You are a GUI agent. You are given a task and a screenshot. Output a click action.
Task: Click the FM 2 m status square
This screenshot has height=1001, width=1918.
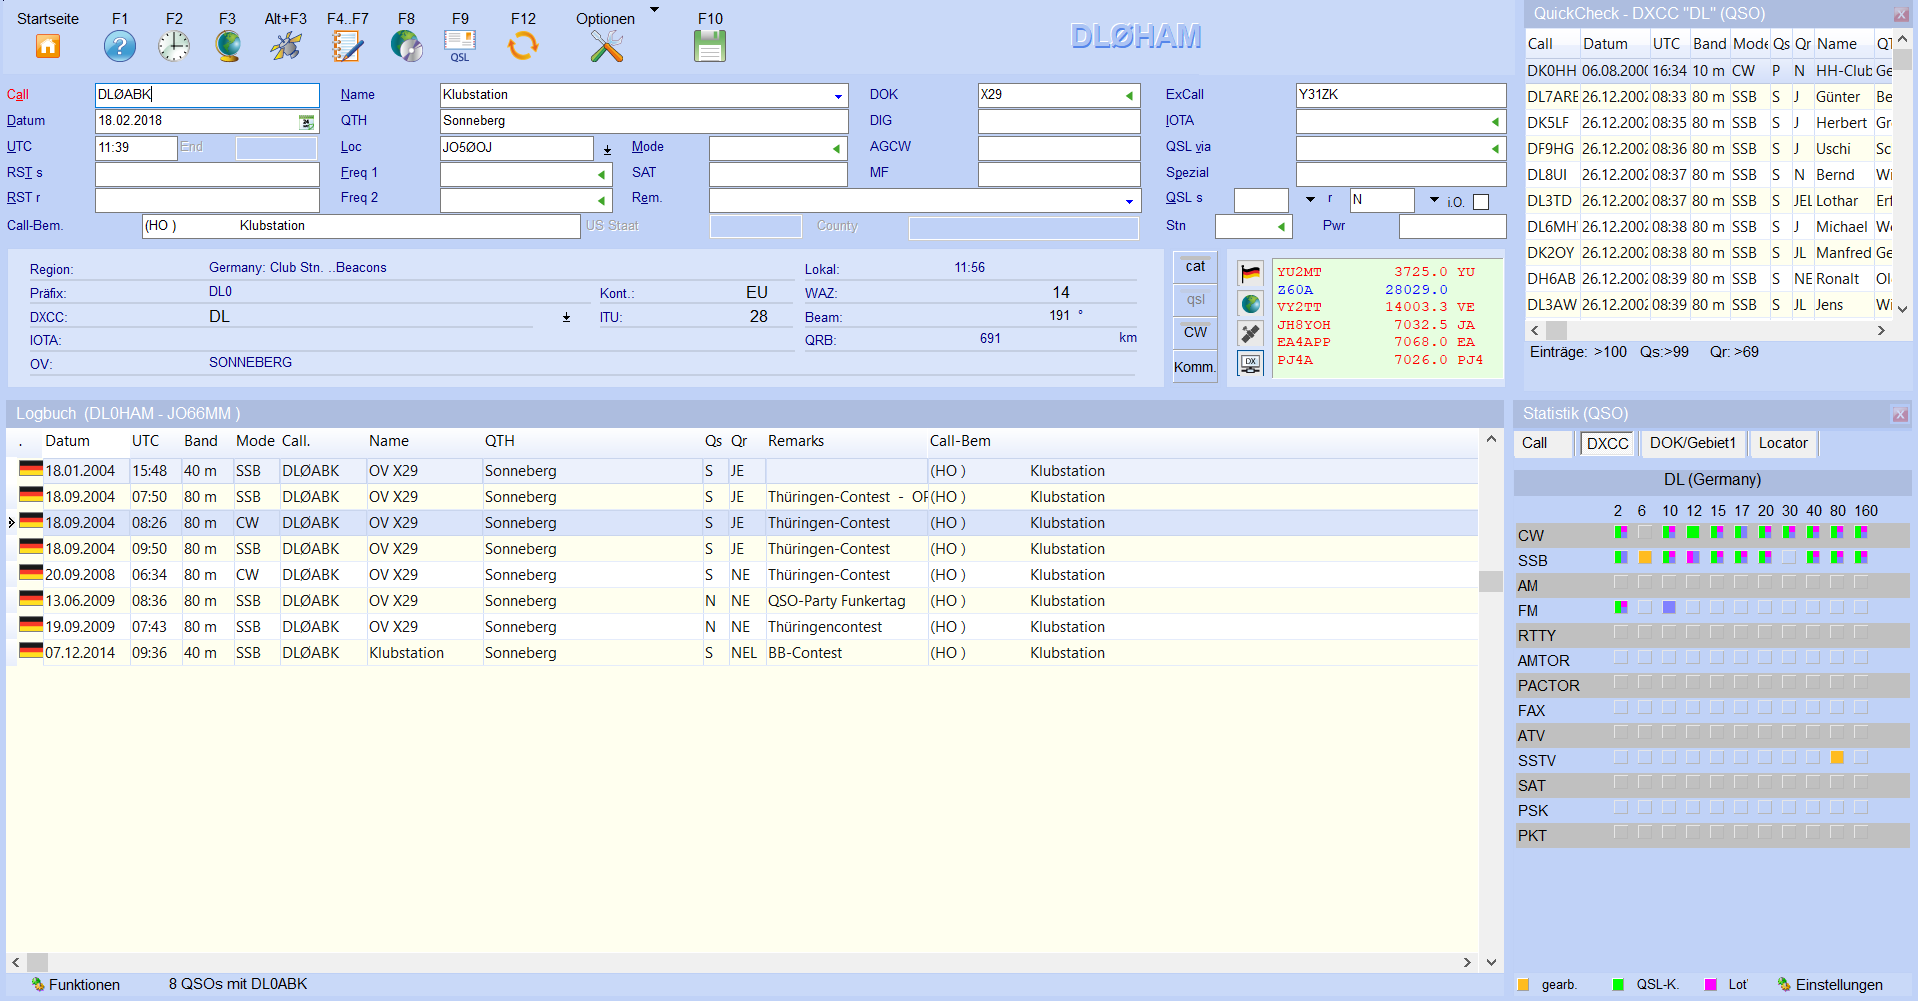point(1621,607)
